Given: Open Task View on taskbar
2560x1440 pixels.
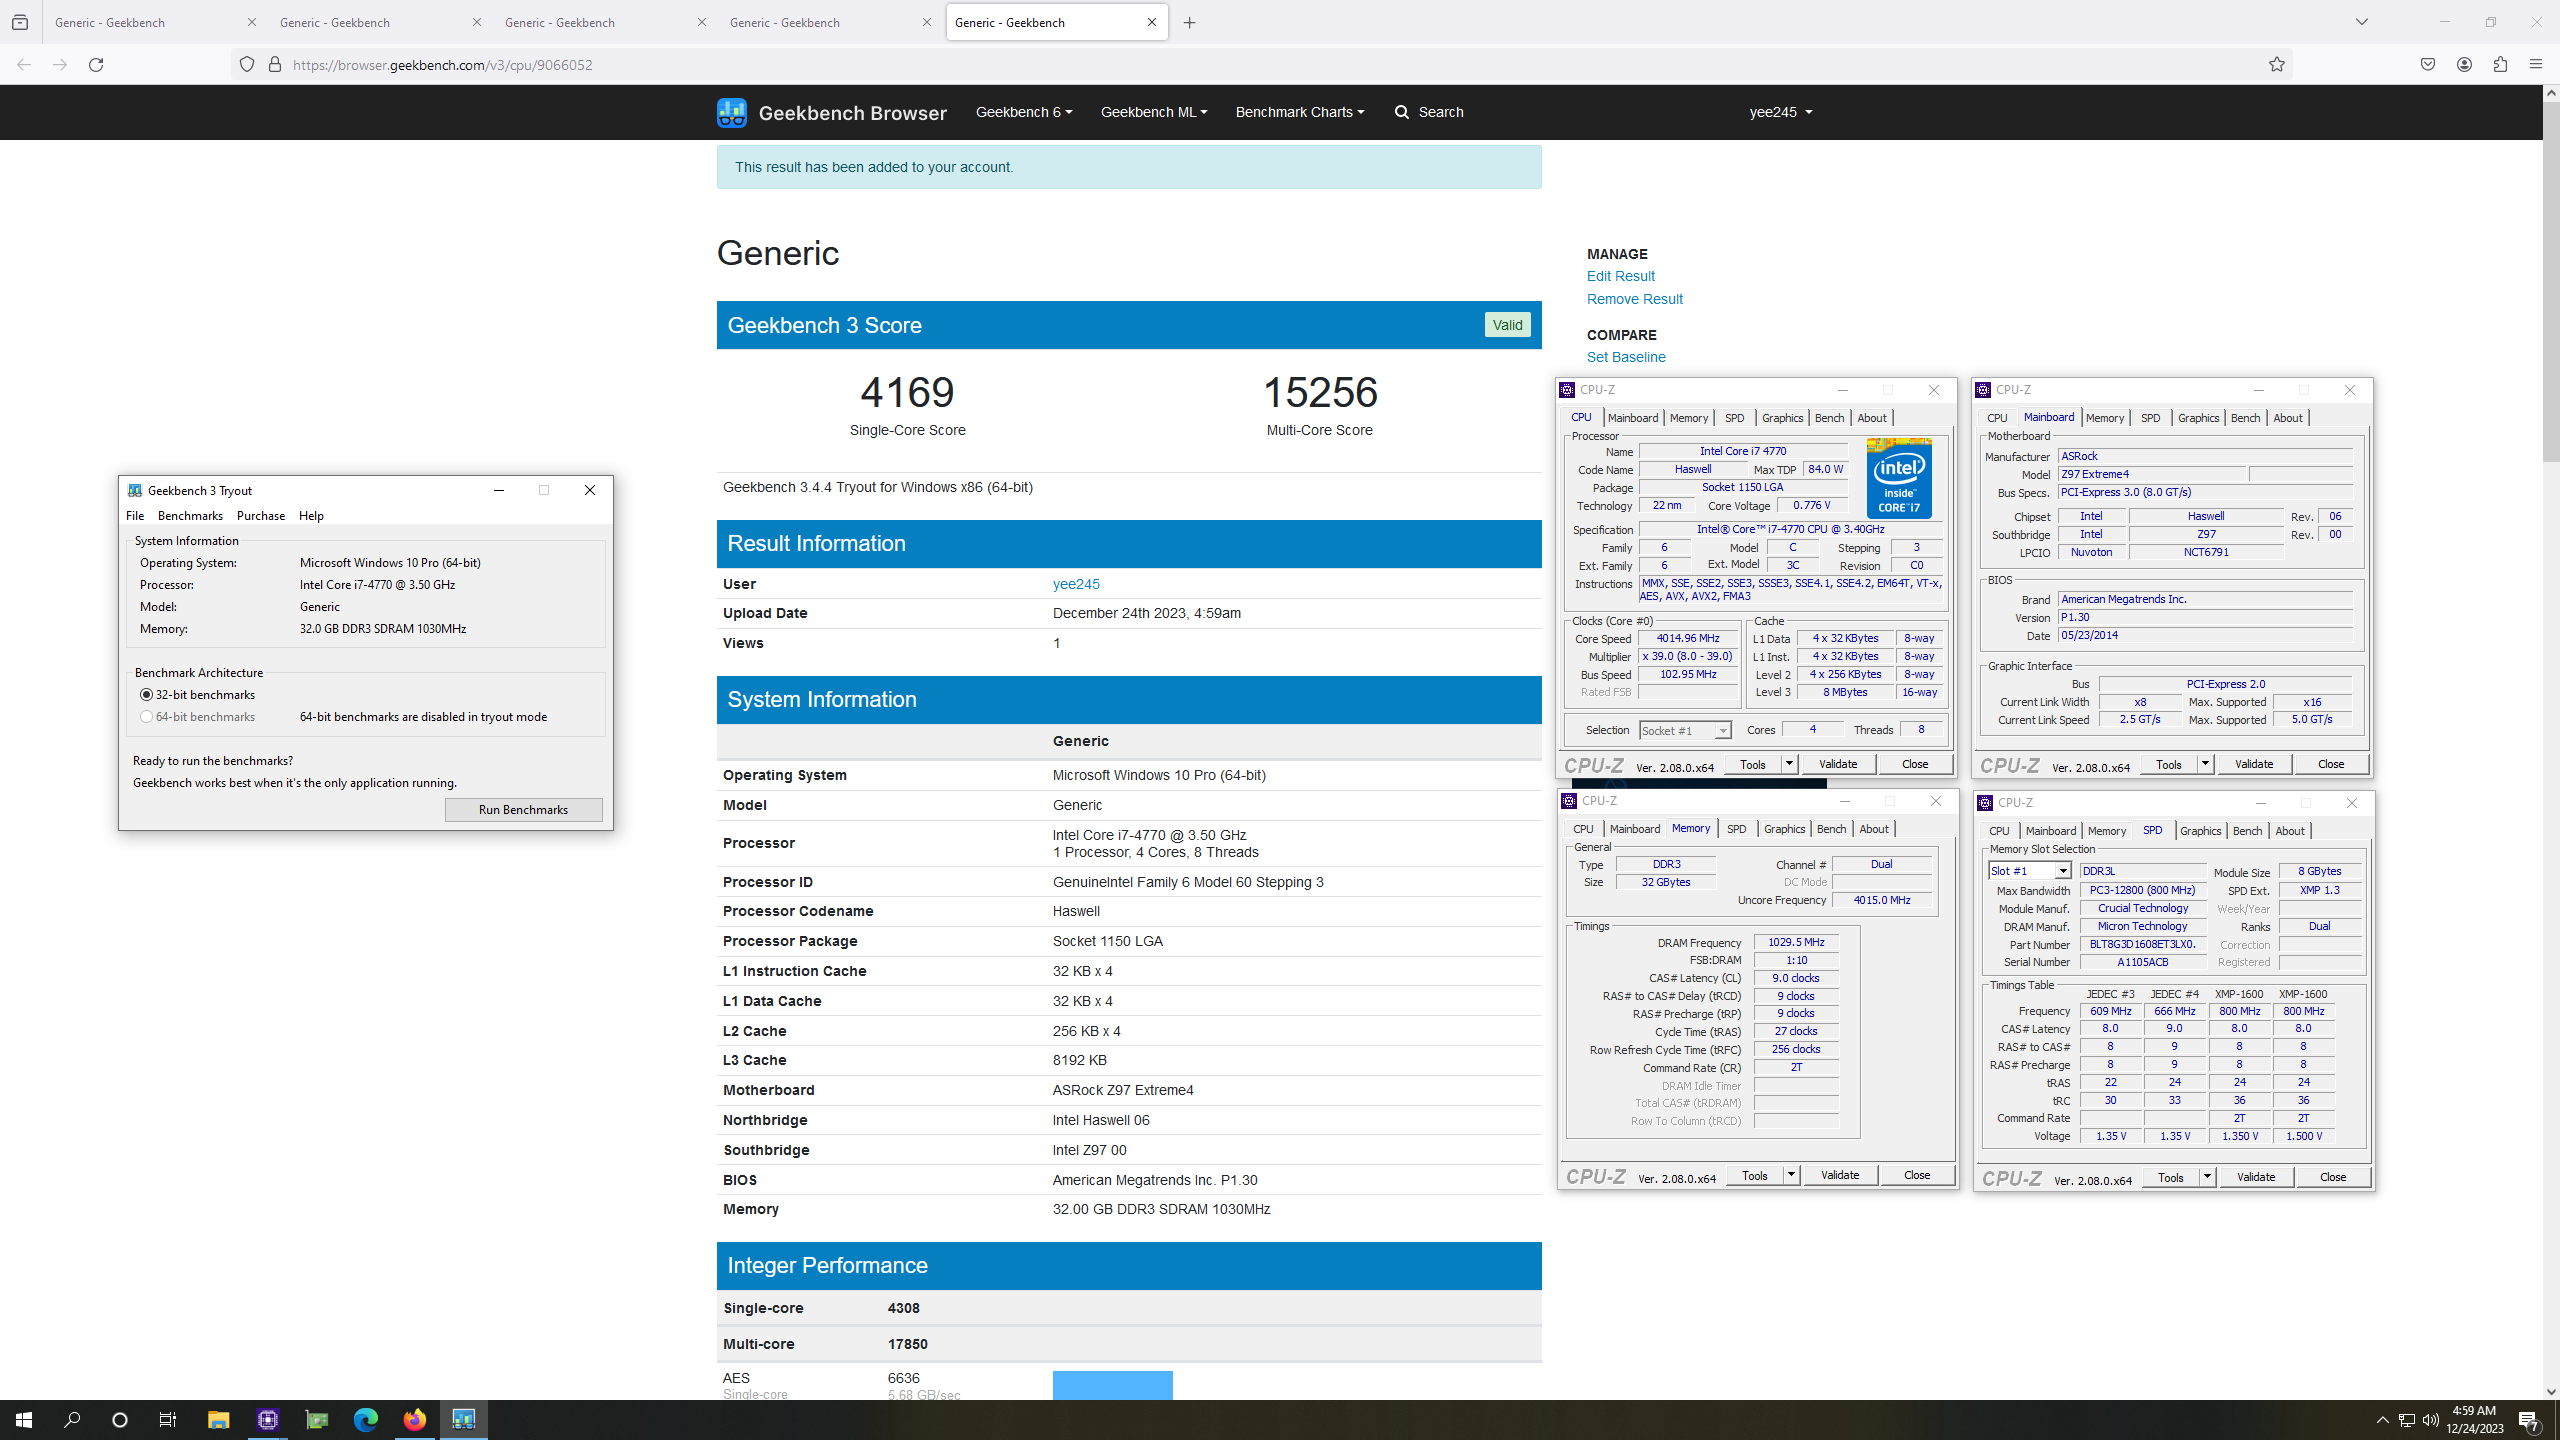Looking at the screenshot, I should 168,1419.
